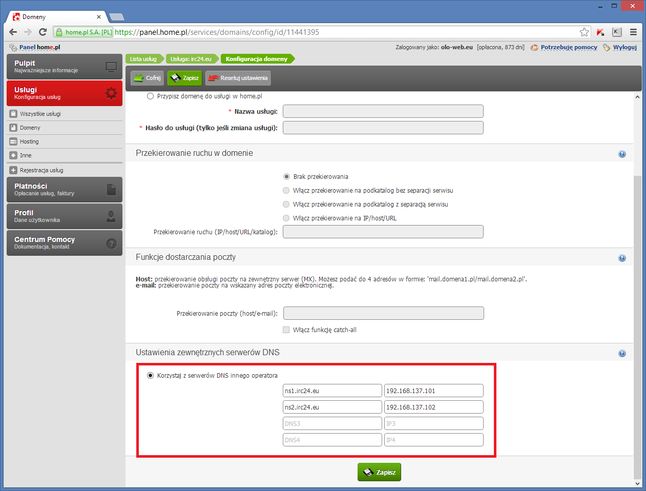The image size is (646, 491).
Task: Click Resetuj ustawienia button
Action: point(238,78)
